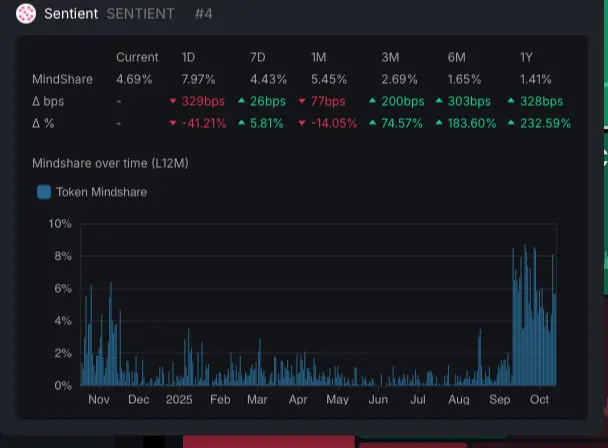Click the Mindshare over time (L12M) heading
The width and height of the screenshot is (608, 448).
(110, 163)
